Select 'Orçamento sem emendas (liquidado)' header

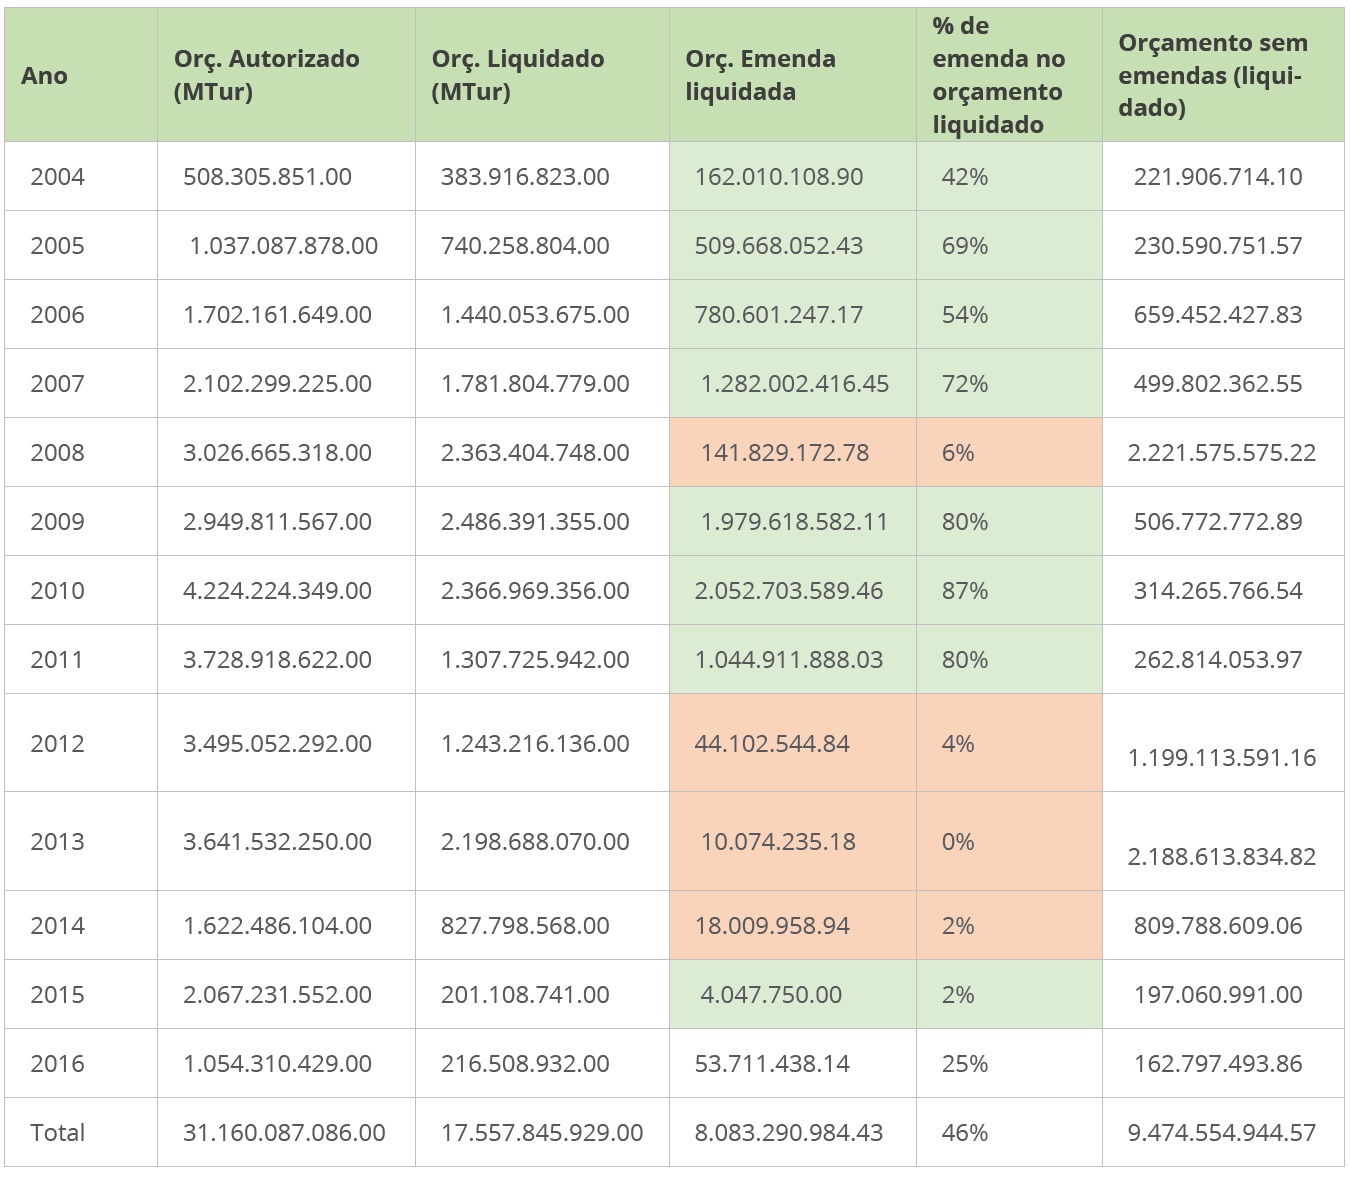tap(1212, 76)
